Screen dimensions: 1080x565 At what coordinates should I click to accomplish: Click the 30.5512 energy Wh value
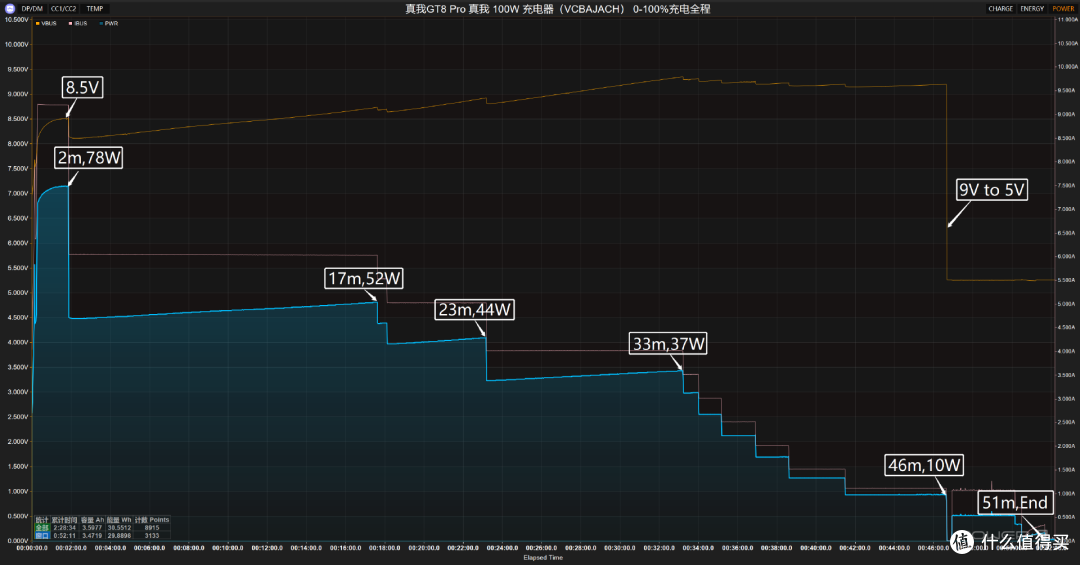[x=119, y=528]
